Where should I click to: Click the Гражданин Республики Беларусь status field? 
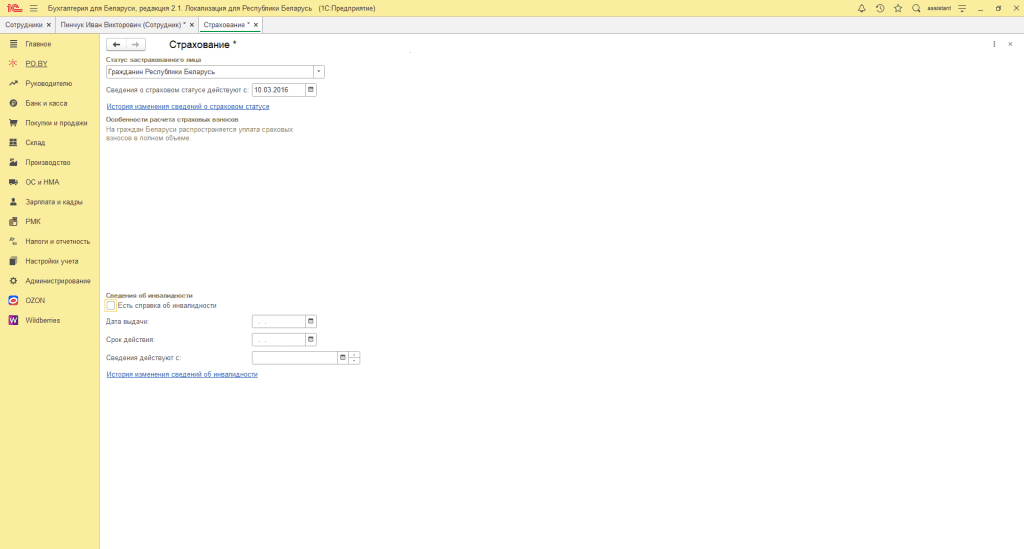(210, 72)
